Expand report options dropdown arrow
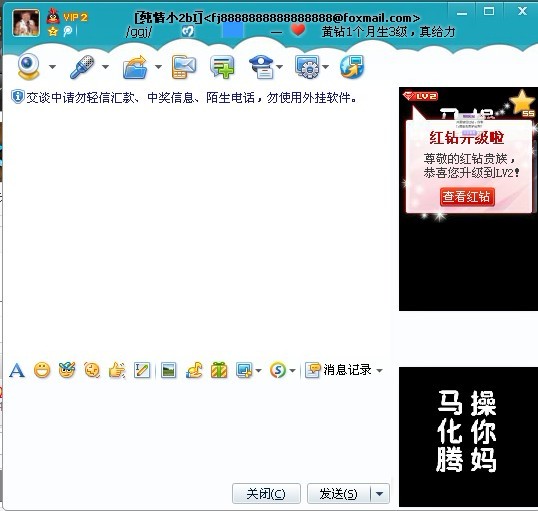The image size is (538, 511). (280, 67)
